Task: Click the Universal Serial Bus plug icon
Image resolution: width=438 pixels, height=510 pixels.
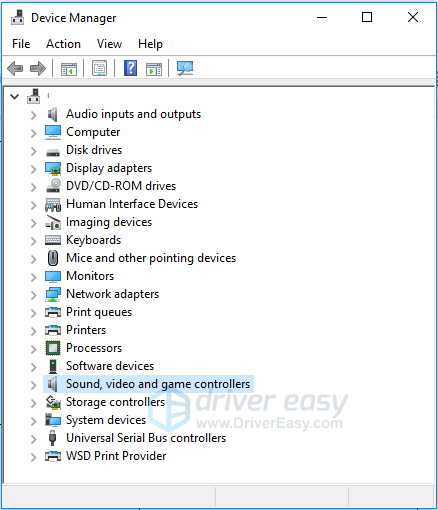Action: click(52, 438)
